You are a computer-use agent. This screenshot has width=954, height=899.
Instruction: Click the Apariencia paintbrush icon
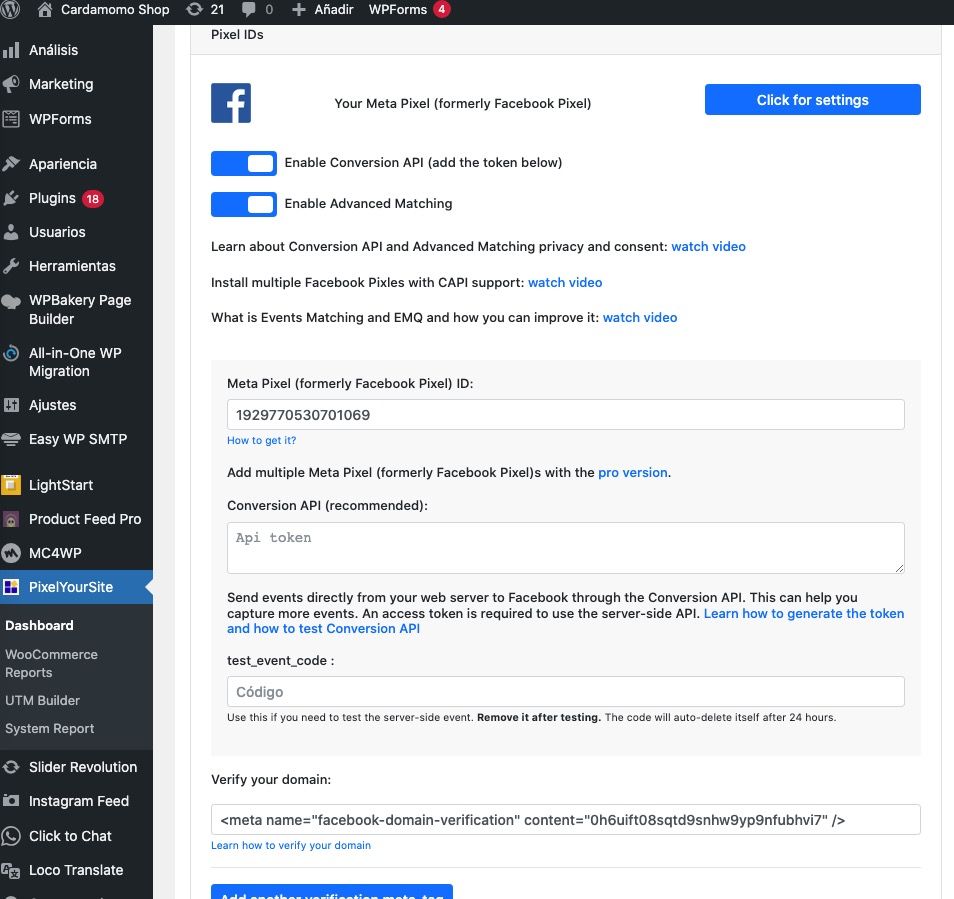click(11, 164)
